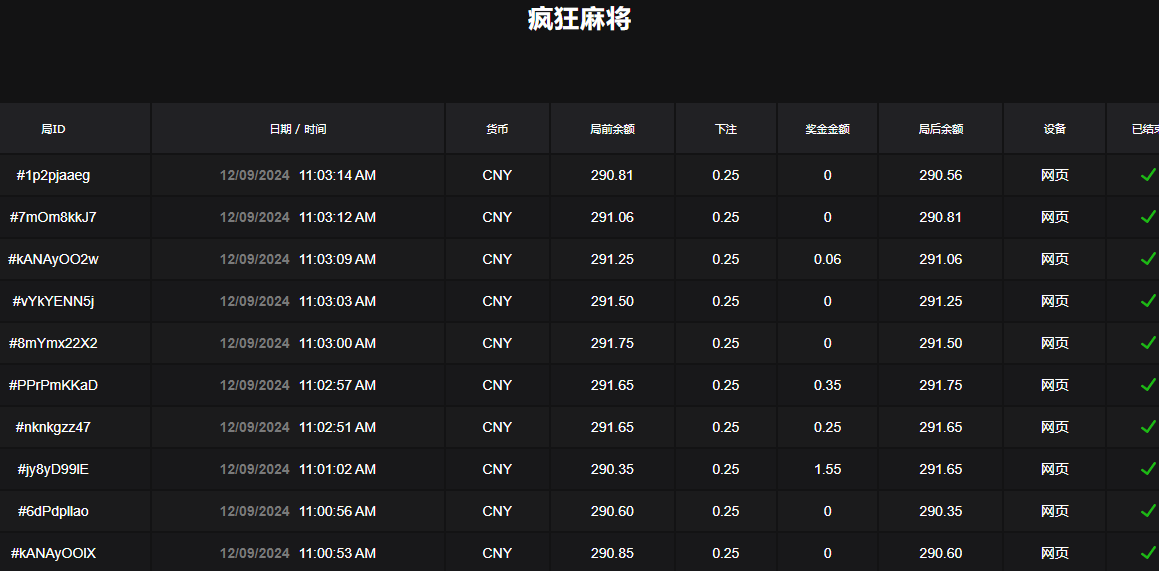The height and width of the screenshot is (571, 1159).
Task: Click the green checkmark for round #nknkgzz47
Action: click(1148, 427)
